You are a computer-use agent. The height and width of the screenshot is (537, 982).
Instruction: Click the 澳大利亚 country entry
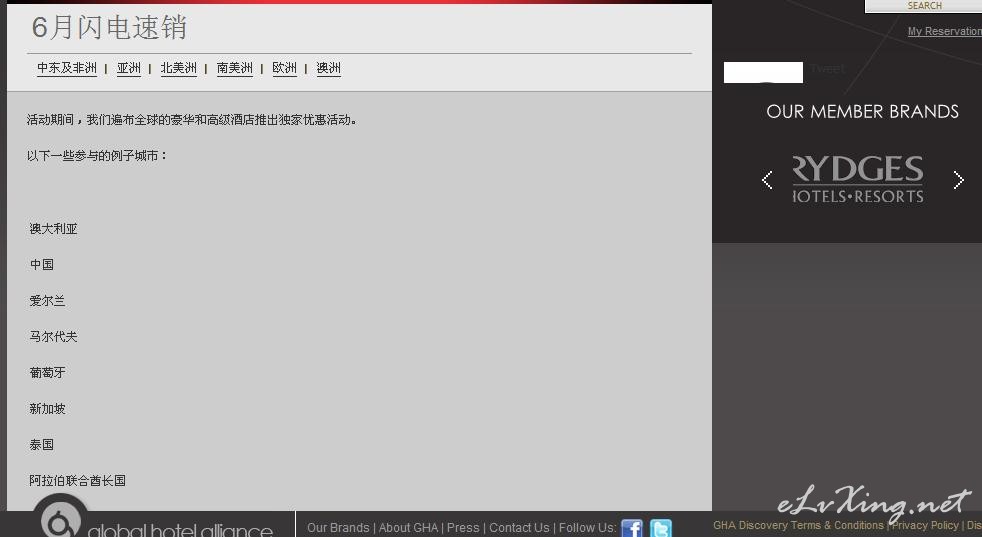(x=53, y=229)
